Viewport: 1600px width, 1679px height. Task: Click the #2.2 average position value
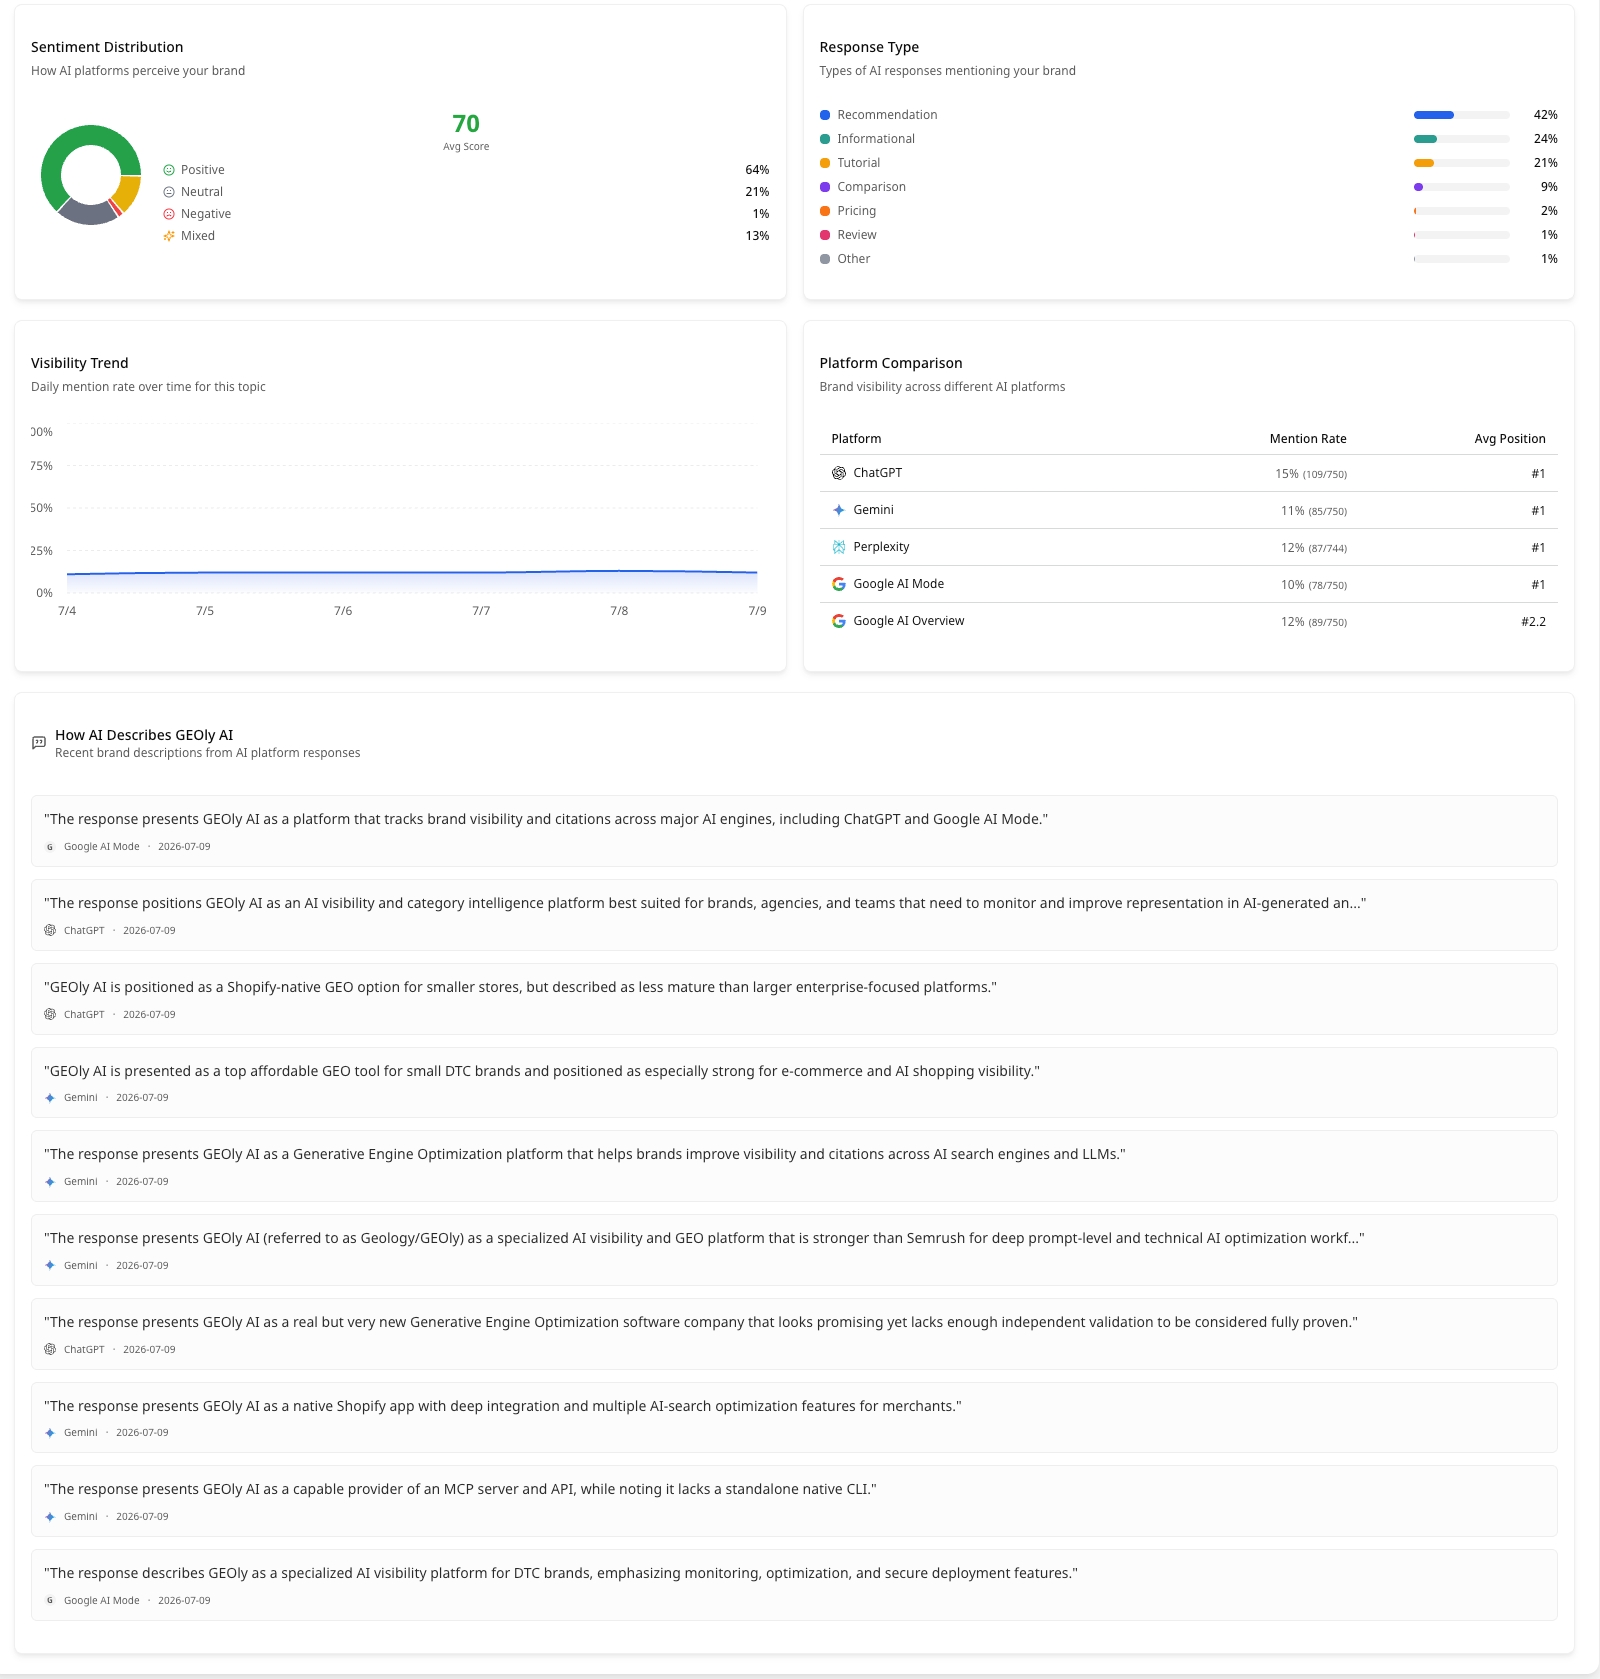coord(1534,622)
